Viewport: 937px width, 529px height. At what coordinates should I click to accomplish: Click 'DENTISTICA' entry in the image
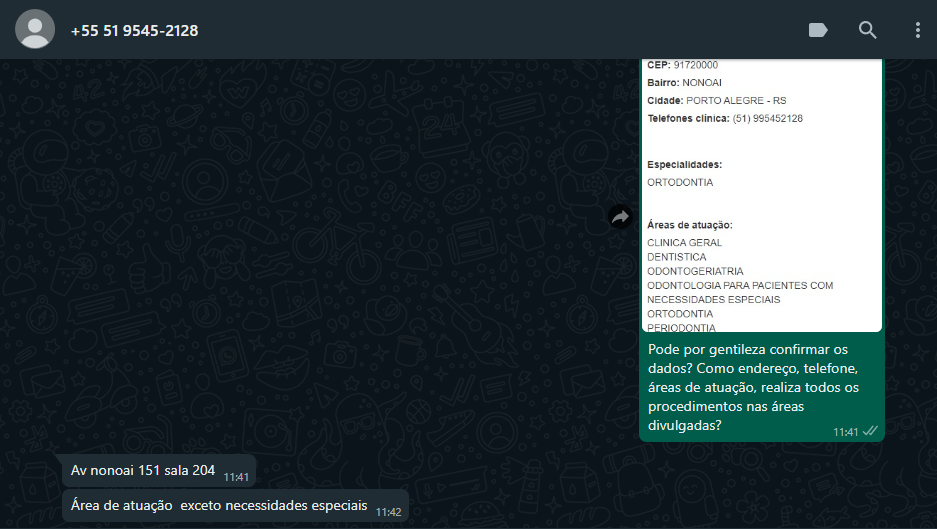pos(676,257)
